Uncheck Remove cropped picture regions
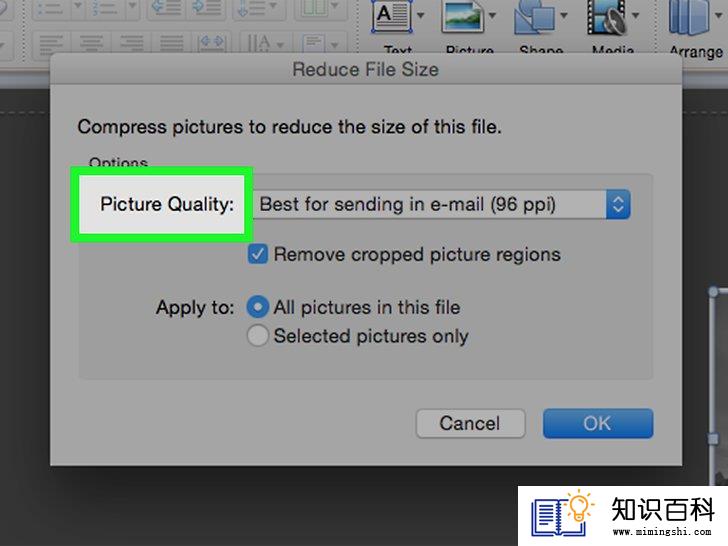 coord(258,254)
